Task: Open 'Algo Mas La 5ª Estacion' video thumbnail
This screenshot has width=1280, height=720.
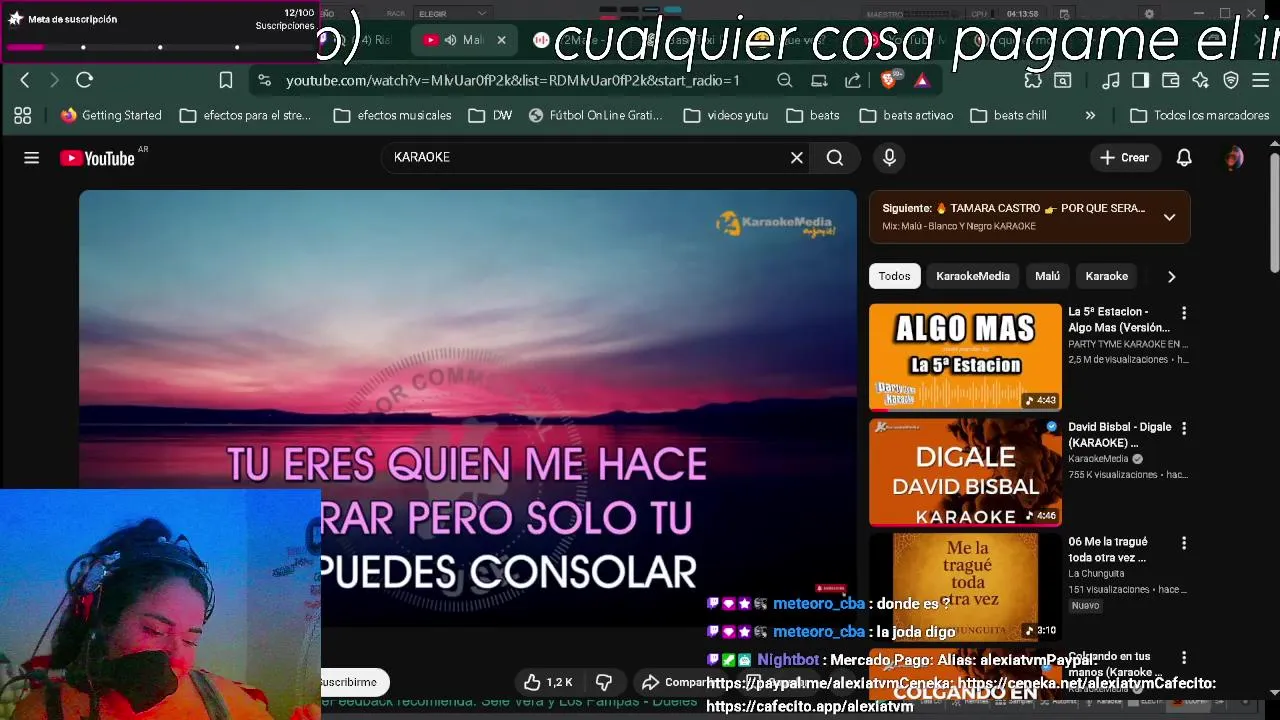Action: click(x=965, y=357)
